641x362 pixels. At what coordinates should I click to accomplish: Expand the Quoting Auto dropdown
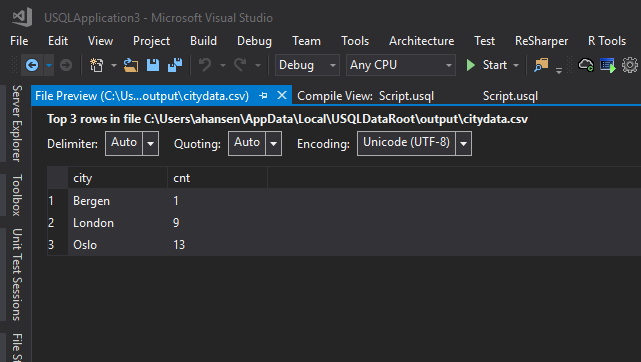pyautogui.click(x=273, y=143)
